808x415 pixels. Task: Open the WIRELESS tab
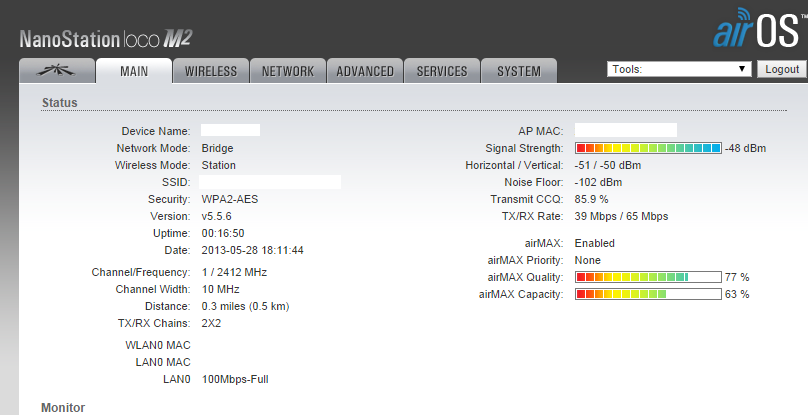click(x=211, y=71)
